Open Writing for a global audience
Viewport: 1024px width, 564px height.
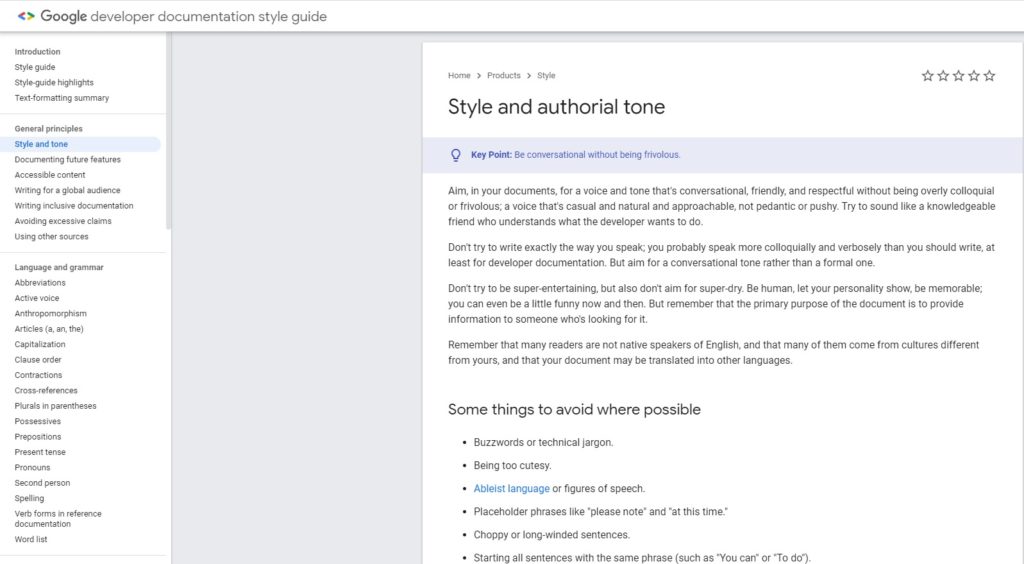(67, 190)
